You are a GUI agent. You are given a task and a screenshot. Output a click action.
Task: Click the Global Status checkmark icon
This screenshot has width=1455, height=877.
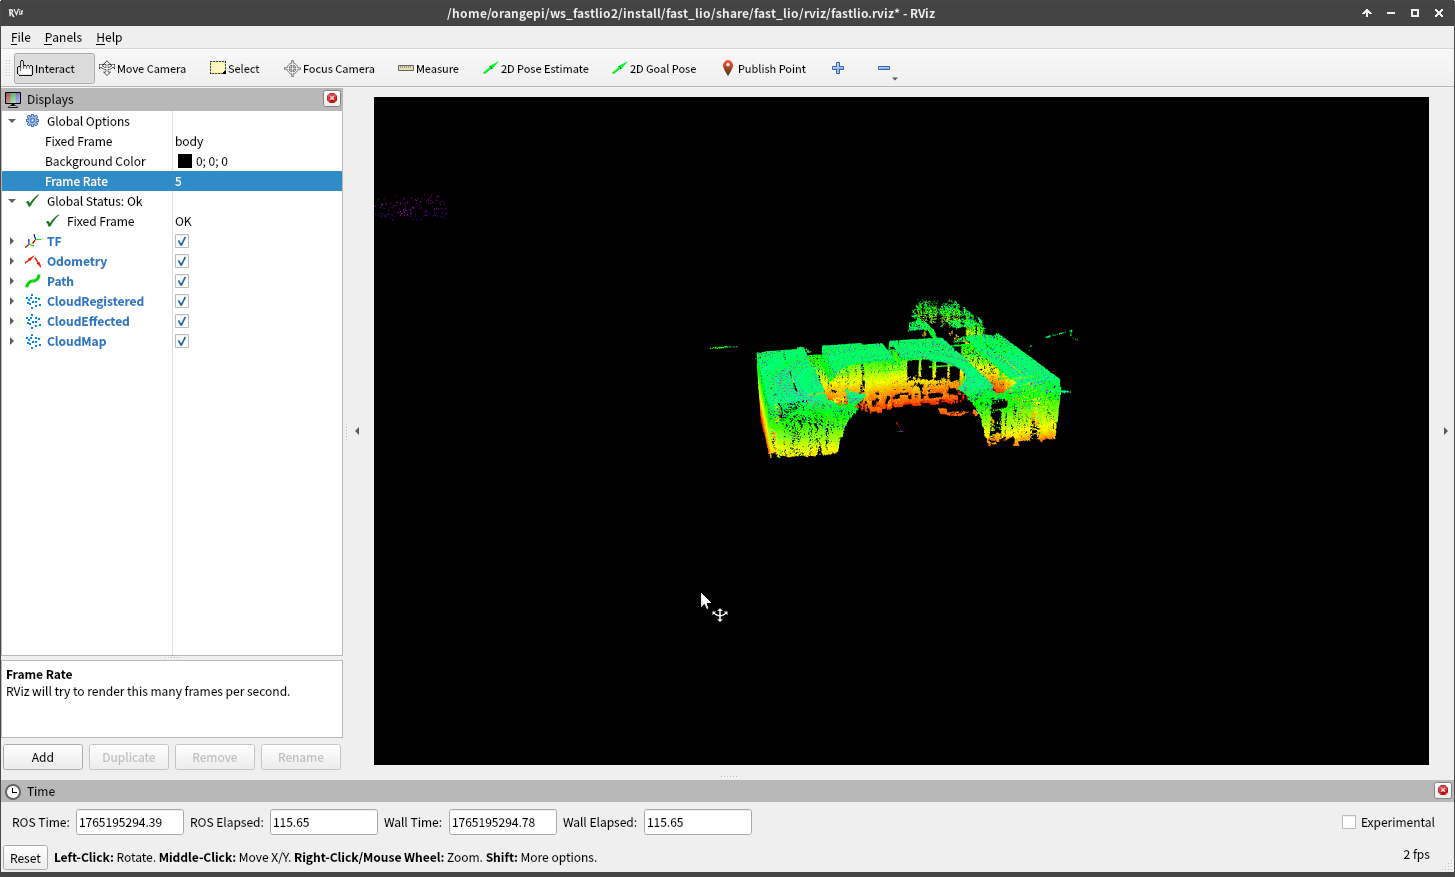point(33,201)
